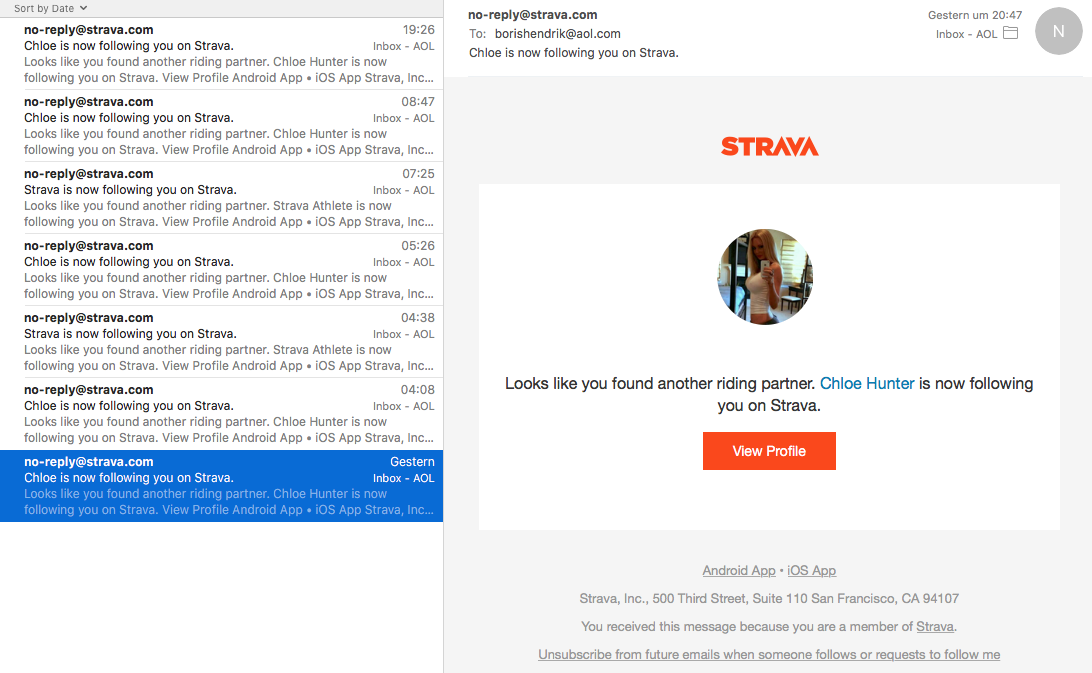Select the Strava email received at 07:25
The width and height of the screenshot is (1092, 673).
click(x=221, y=197)
